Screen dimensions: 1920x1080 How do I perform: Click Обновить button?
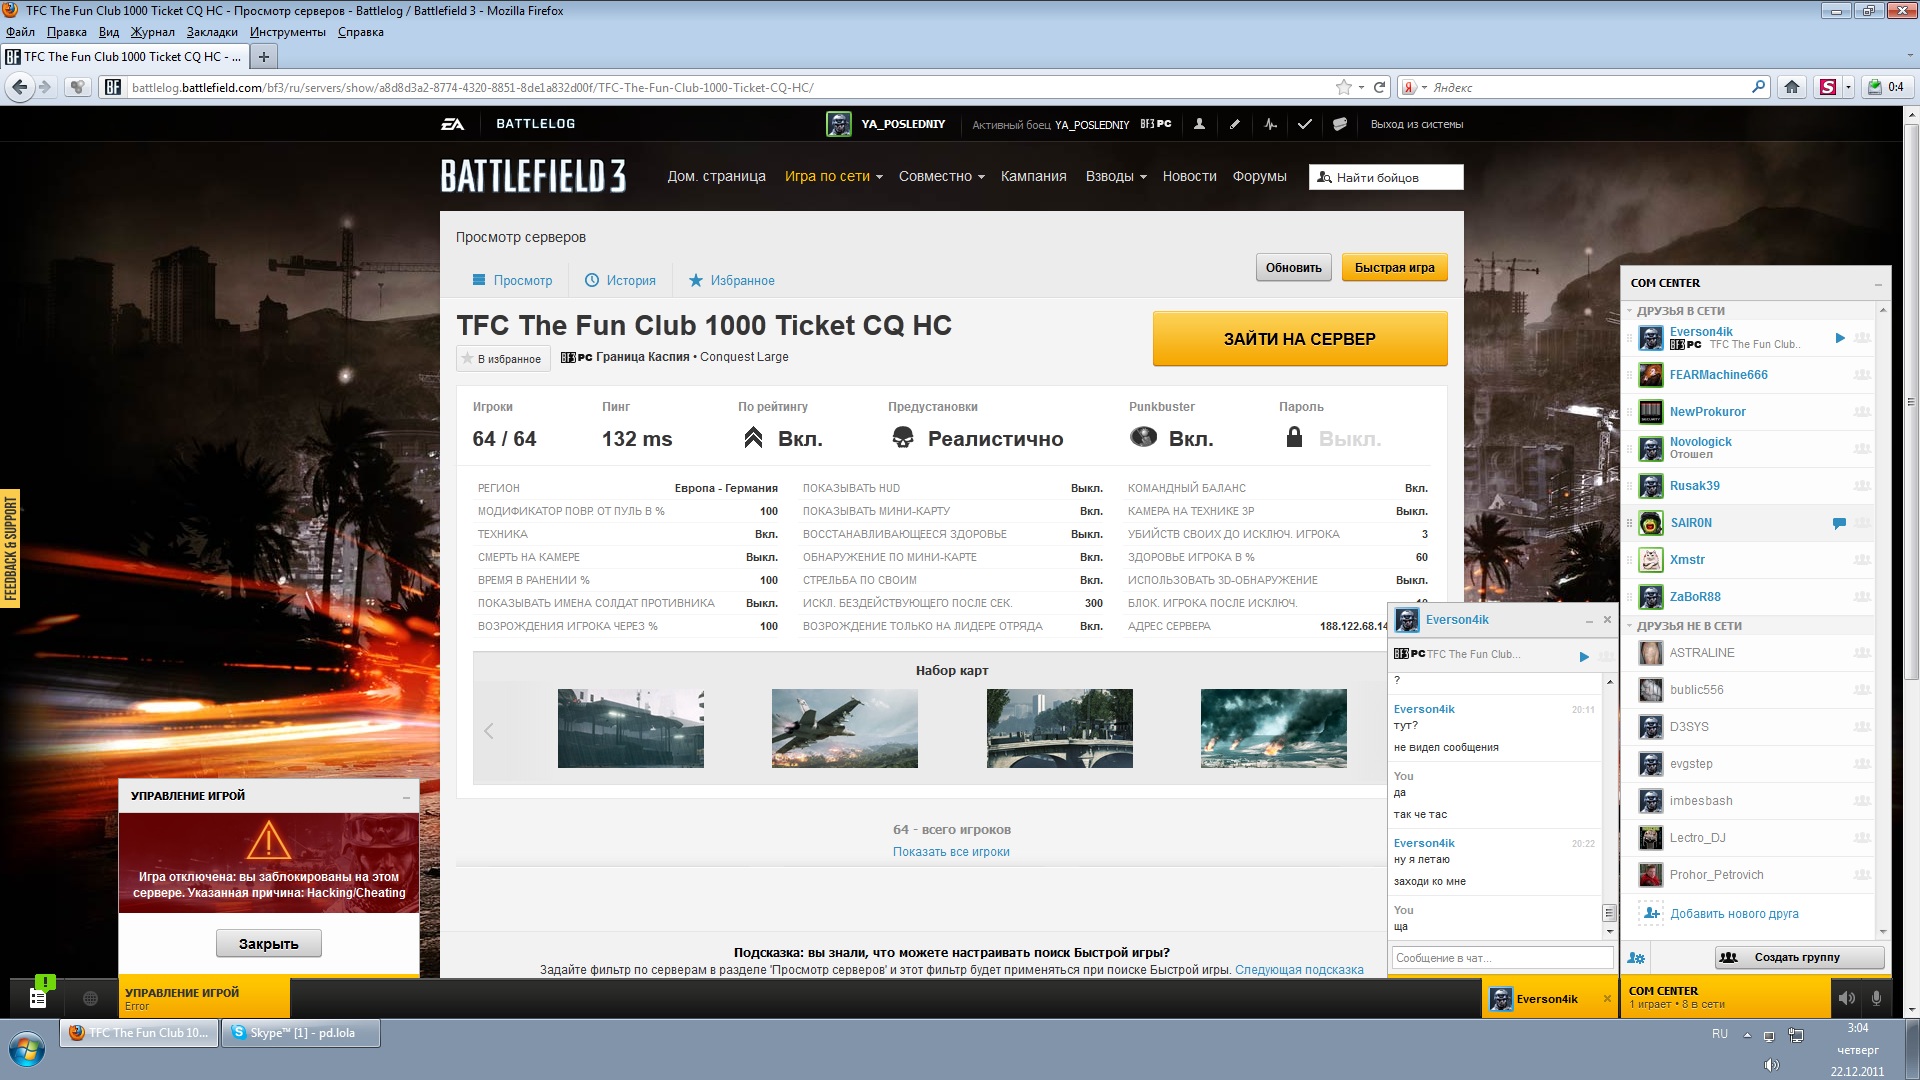[x=1293, y=267]
